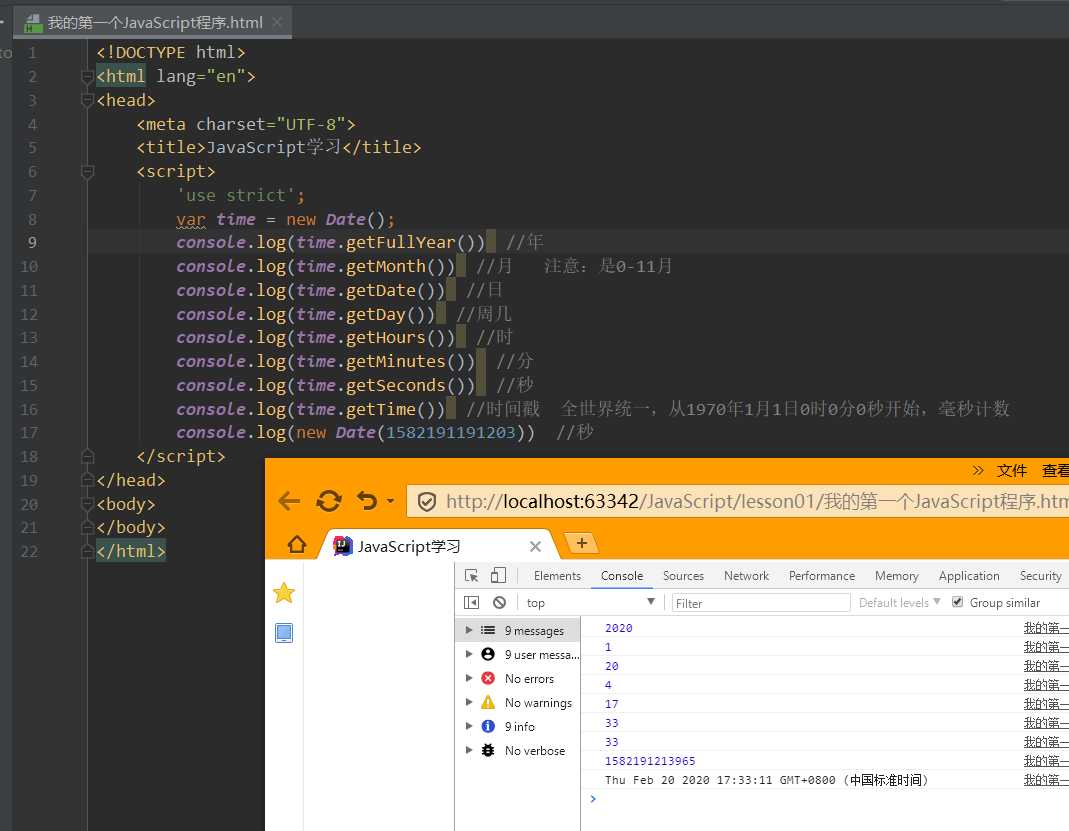1069x831 pixels.
Task: Click the getFullYear code on line 9
Action: point(400,243)
